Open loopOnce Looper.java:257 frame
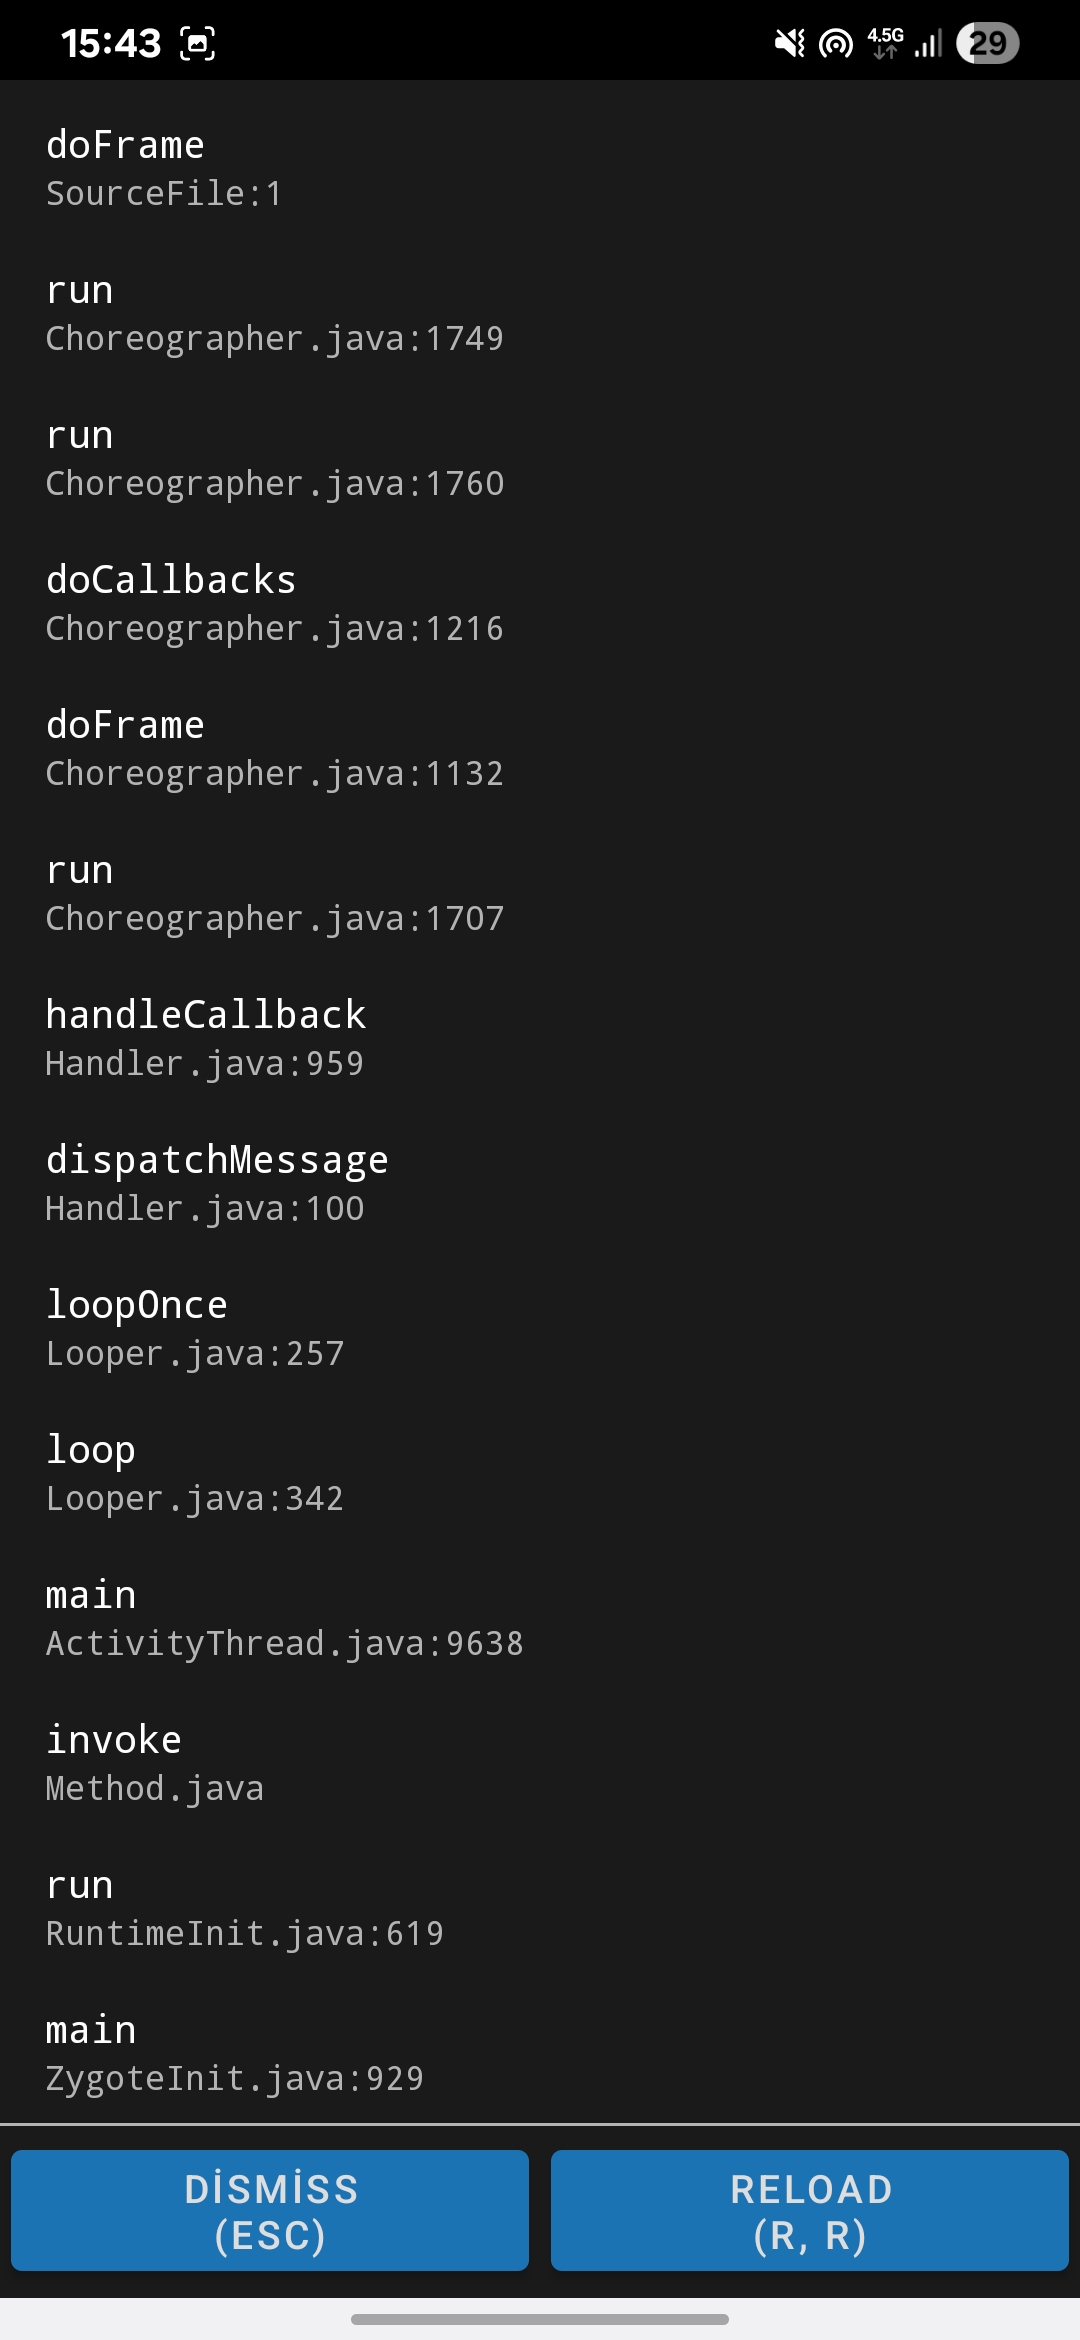The image size is (1080, 2340). click(x=540, y=1328)
